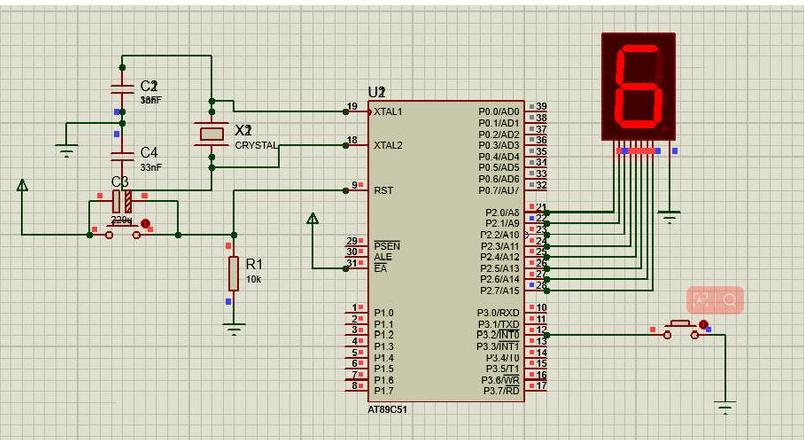Click the 33nF value under C4
This screenshot has width=804, height=440.
pyautogui.click(x=151, y=167)
